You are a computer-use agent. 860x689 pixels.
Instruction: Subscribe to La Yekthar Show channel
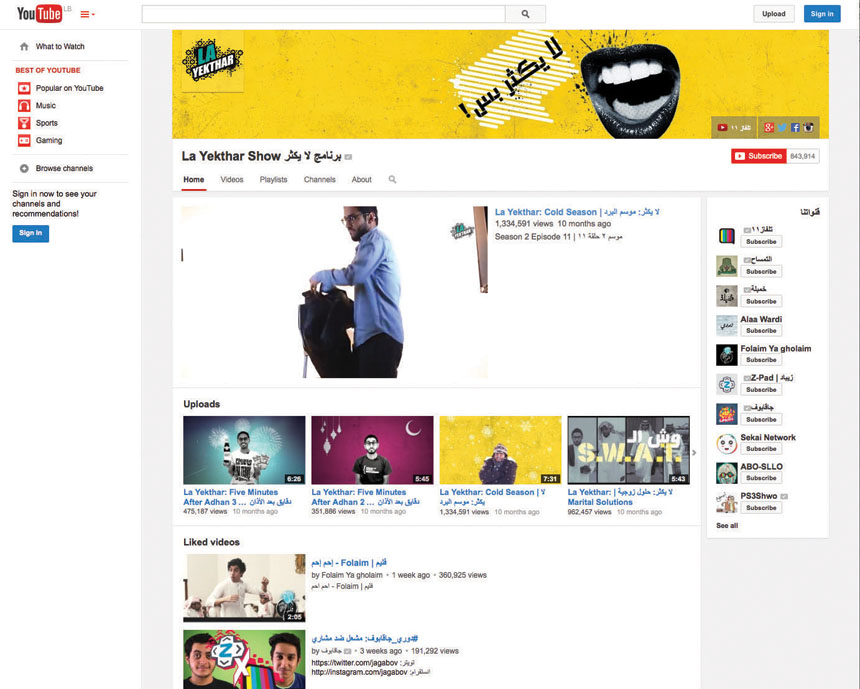pyautogui.click(x=759, y=156)
